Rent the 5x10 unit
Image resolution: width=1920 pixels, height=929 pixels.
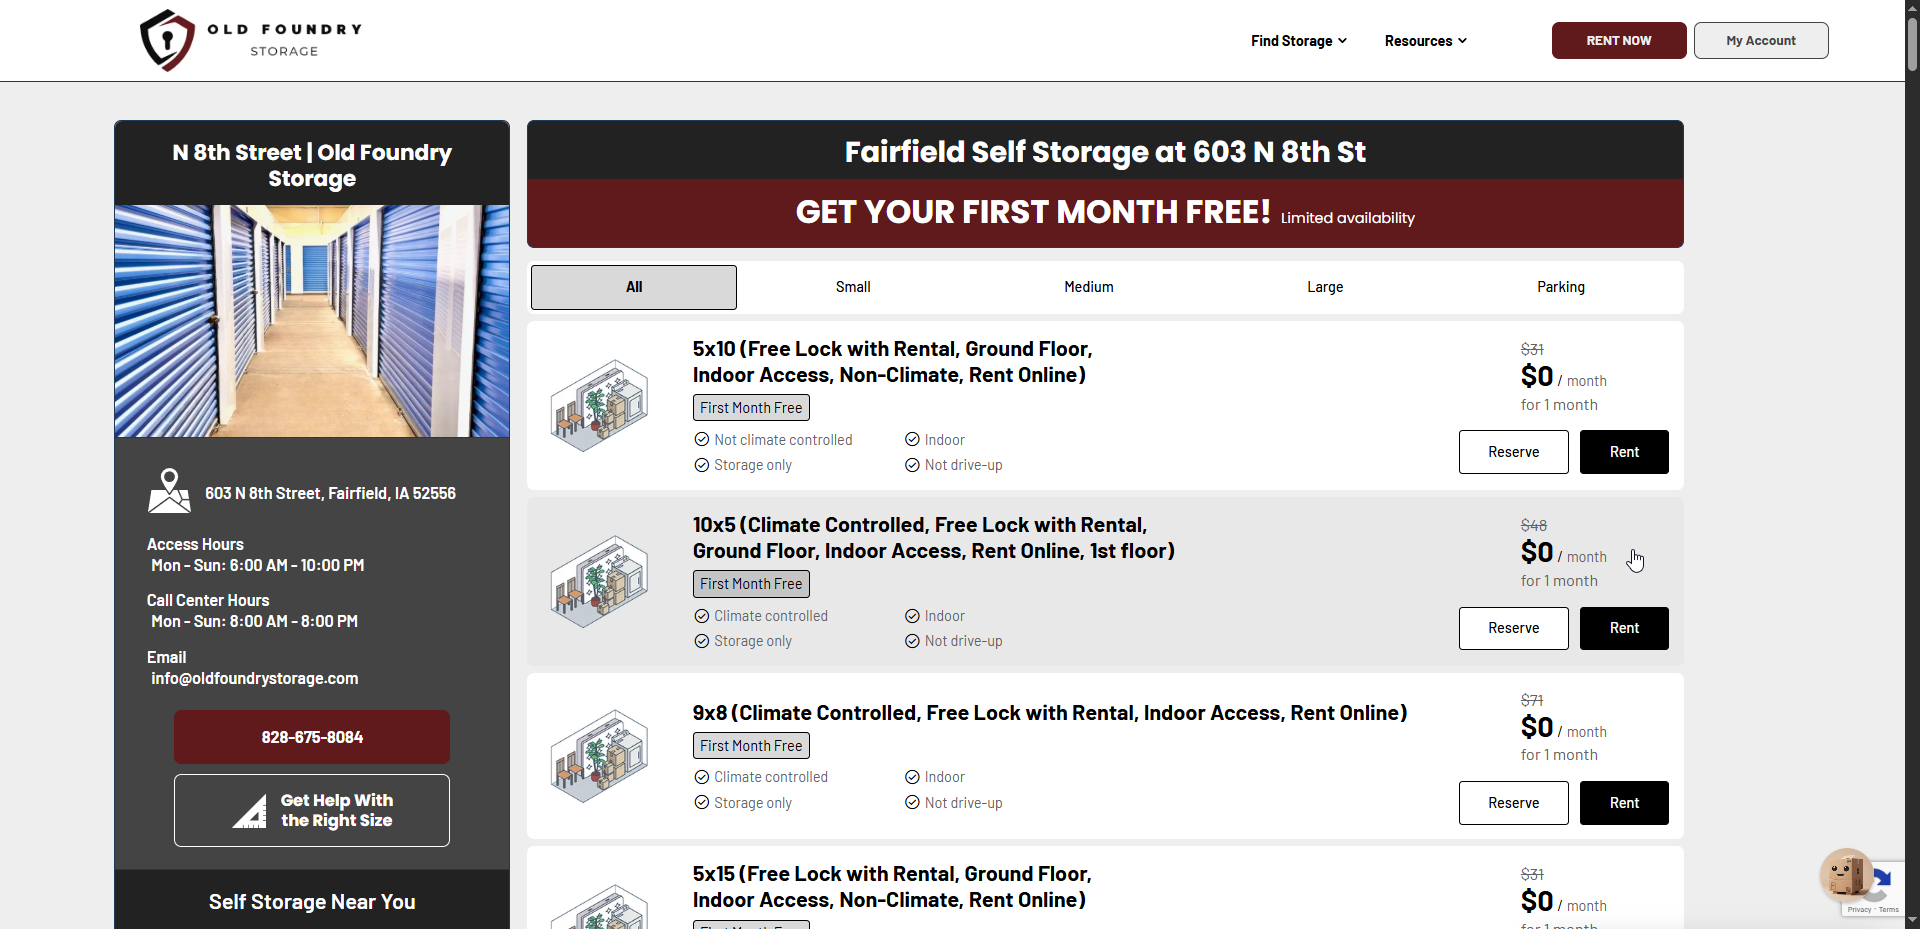tap(1624, 452)
